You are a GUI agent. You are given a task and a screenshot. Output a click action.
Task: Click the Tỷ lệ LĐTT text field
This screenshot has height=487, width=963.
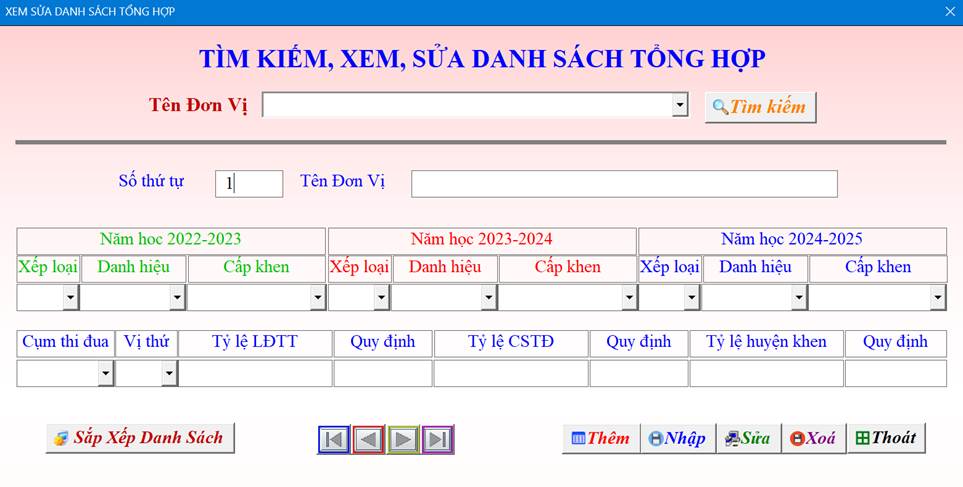(255, 374)
